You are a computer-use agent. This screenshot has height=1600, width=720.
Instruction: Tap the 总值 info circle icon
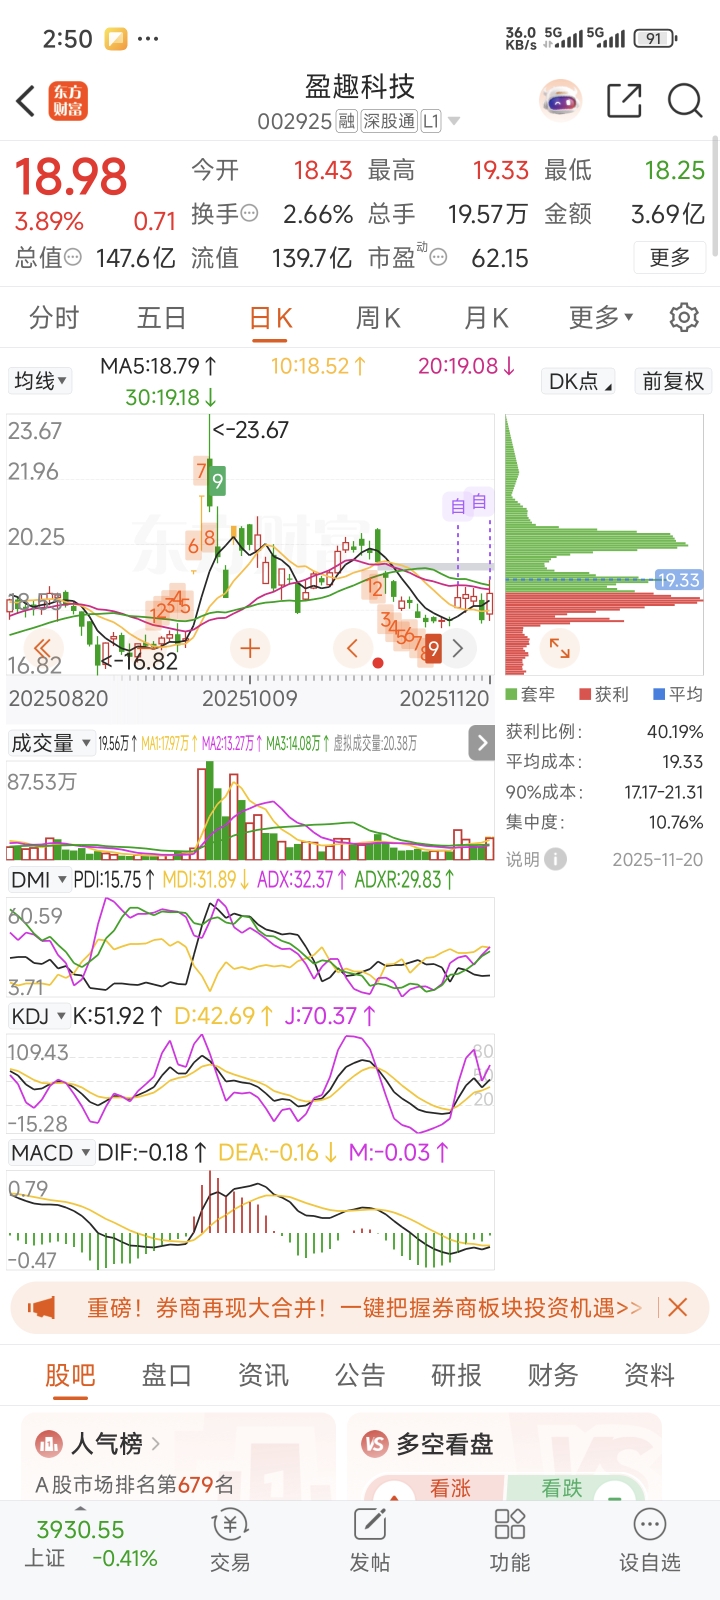pos(73,257)
